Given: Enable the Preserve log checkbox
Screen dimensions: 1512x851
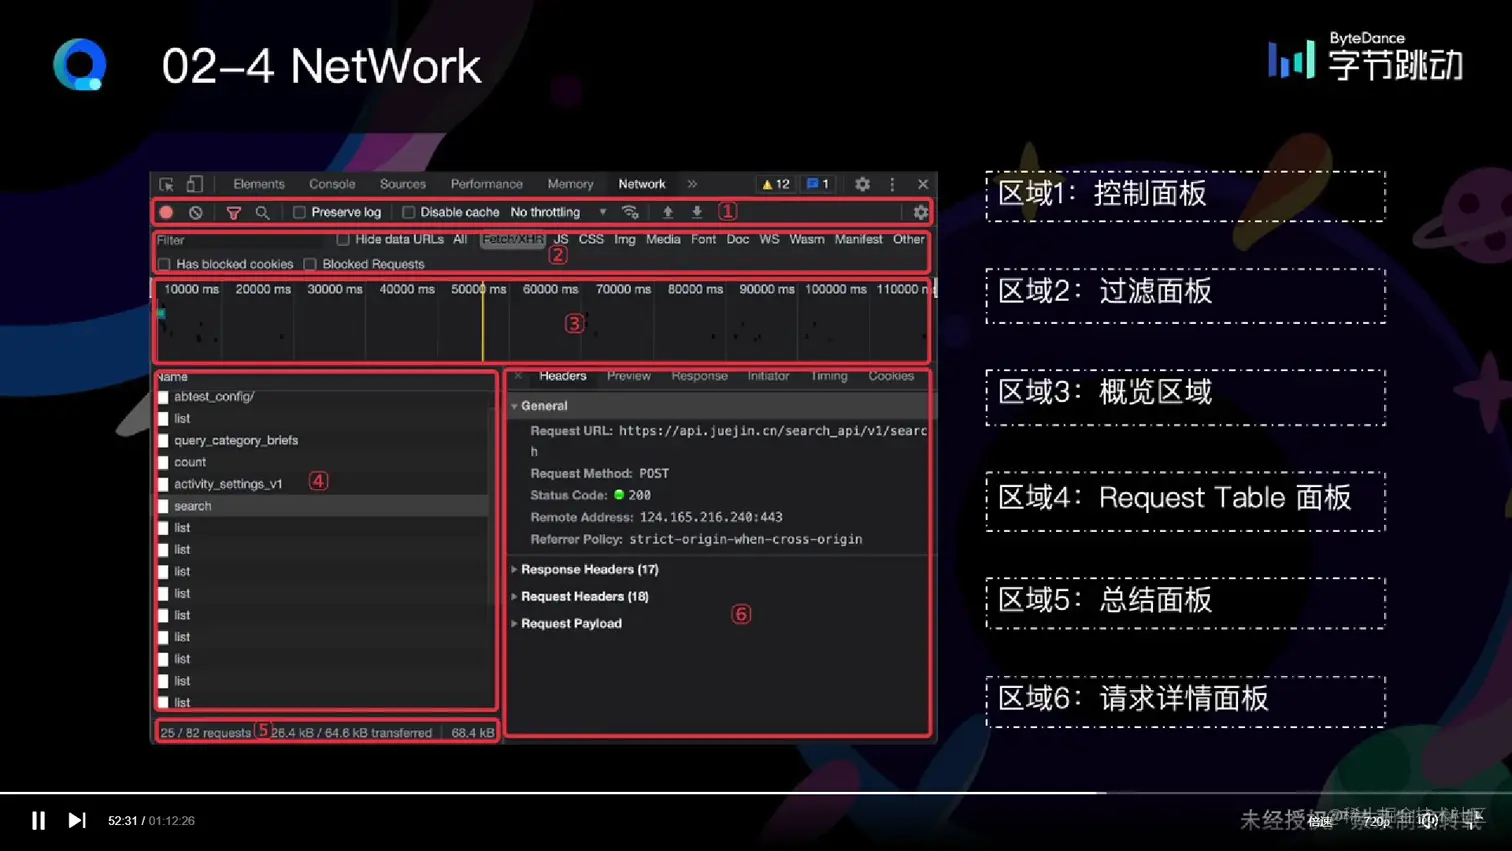Looking at the screenshot, I should tap(299, 212).
